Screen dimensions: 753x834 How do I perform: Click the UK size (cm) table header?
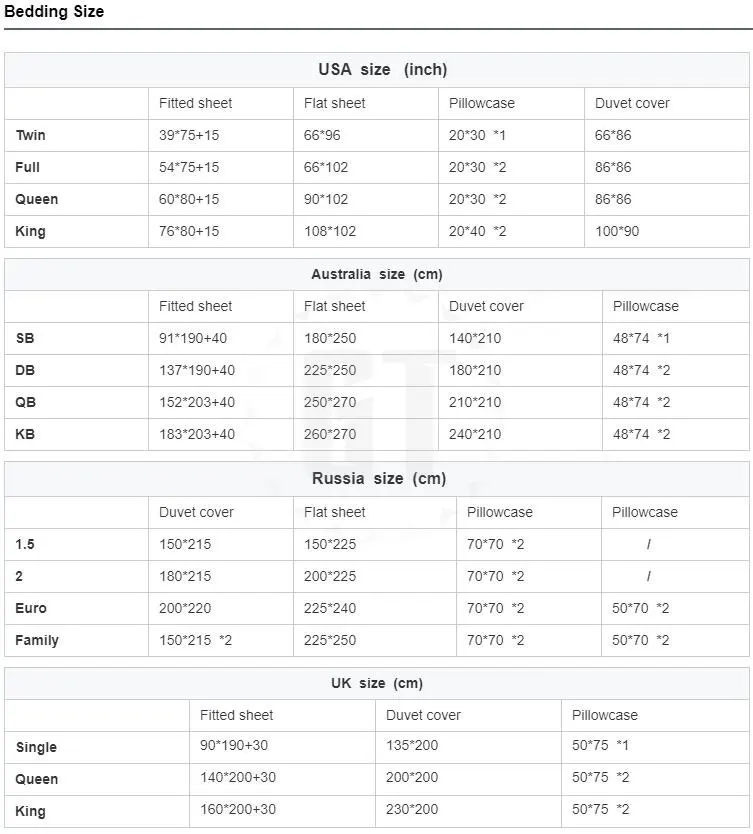[x=376, y=683]
